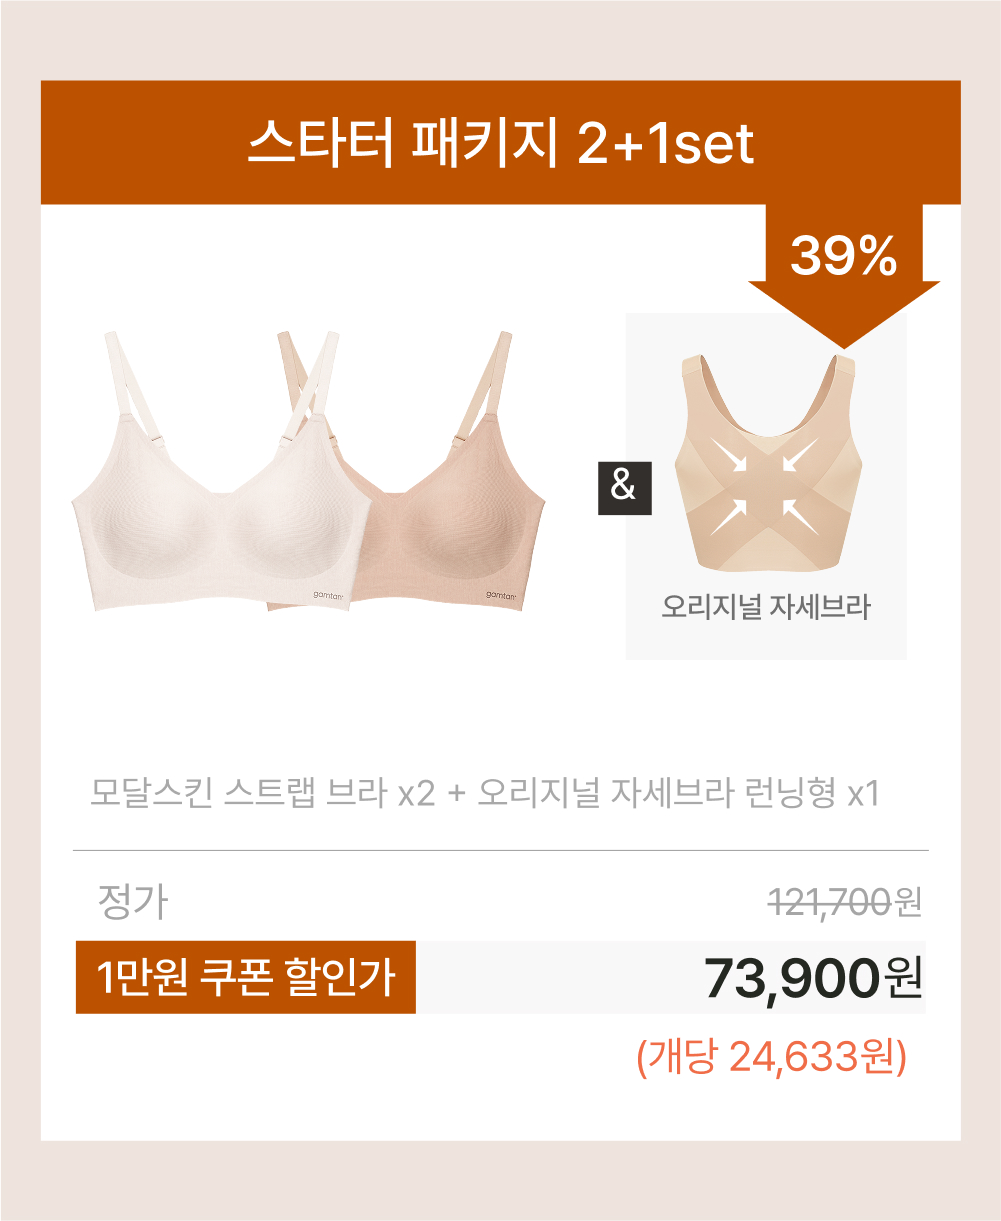Click the 오리지널 자세브라 label
1001x1221 pixels.
(x=766, y=606)
